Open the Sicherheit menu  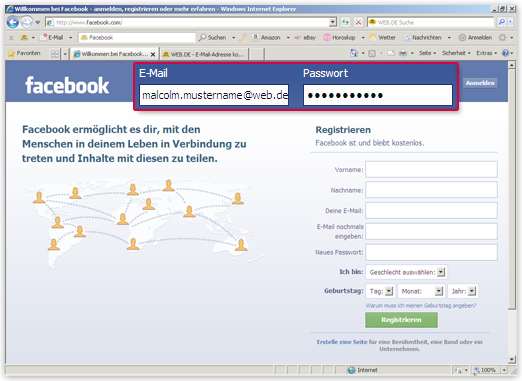coord(456,53)
